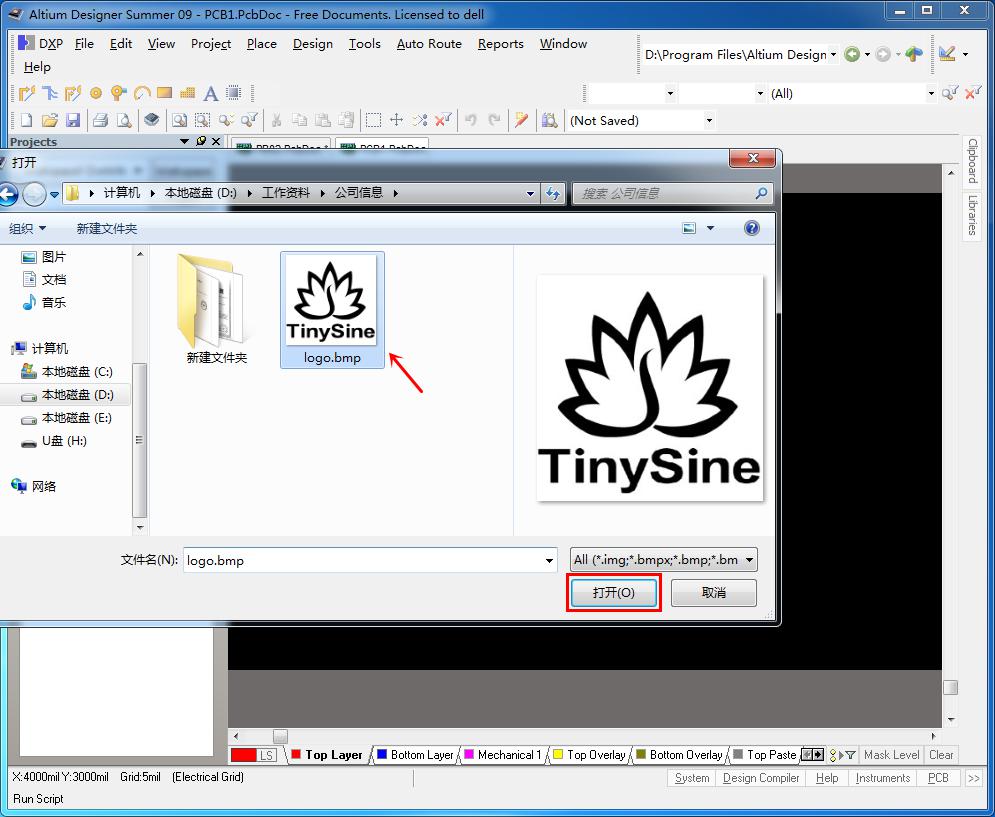Click the undo arrow toolbar icon
Viewport: 995px width, 817px height.
(470, 119)
